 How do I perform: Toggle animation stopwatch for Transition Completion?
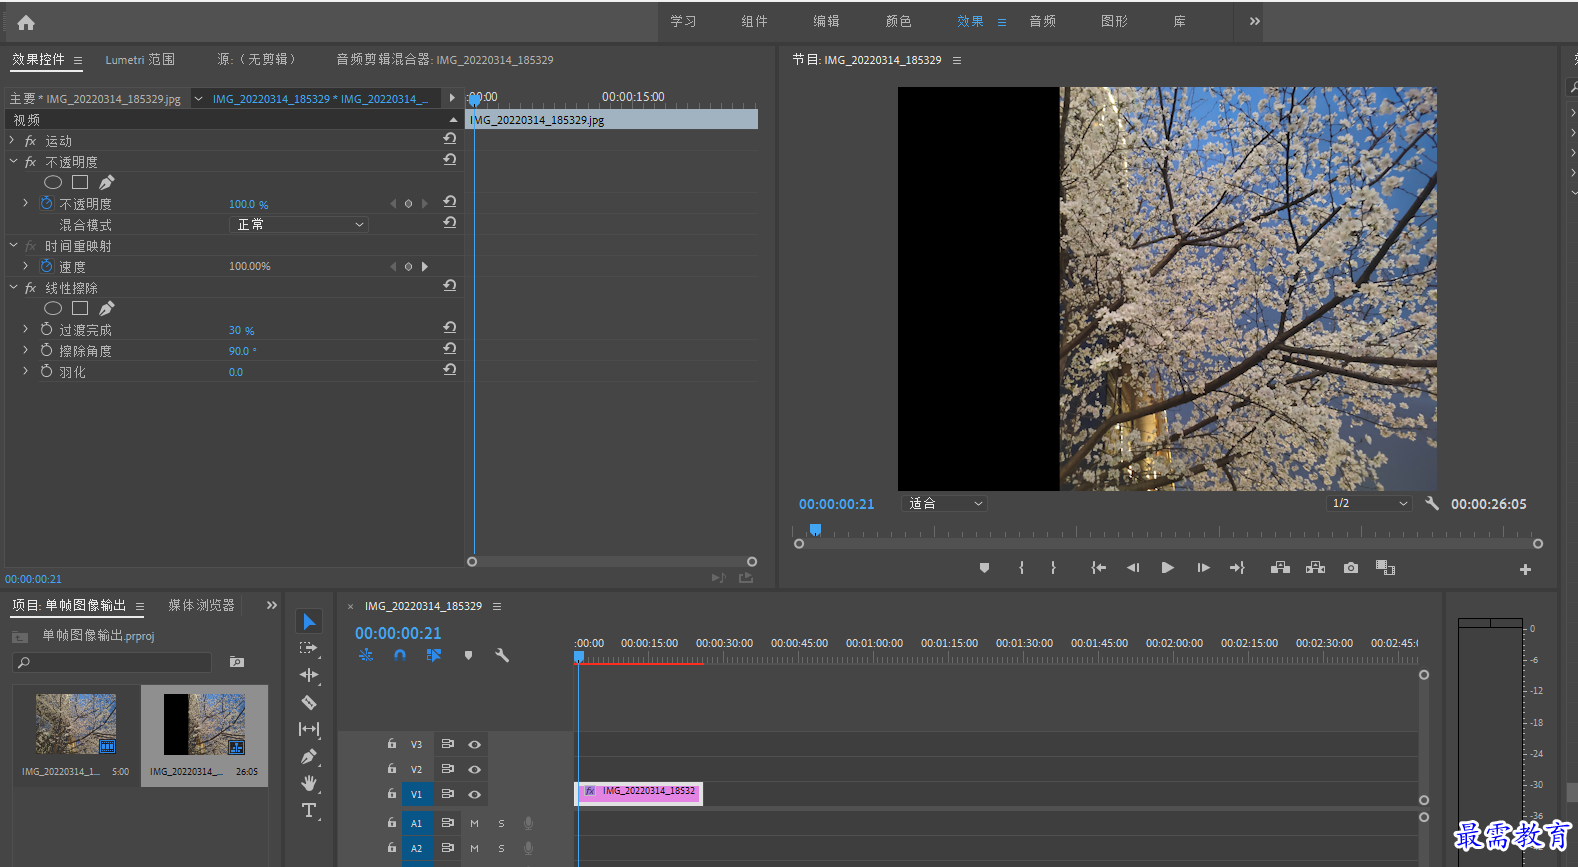pyautogui.click(x=46, y=329)
